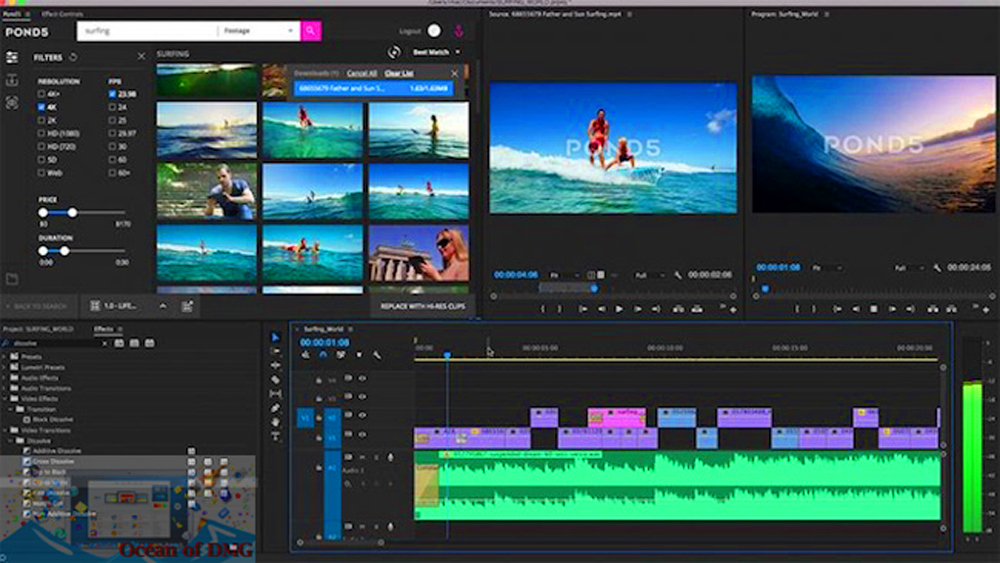This screenshot has height=563, width=1000.
Task: Click Overwrite button in Source monitor transport
Action: coord(697,309)
